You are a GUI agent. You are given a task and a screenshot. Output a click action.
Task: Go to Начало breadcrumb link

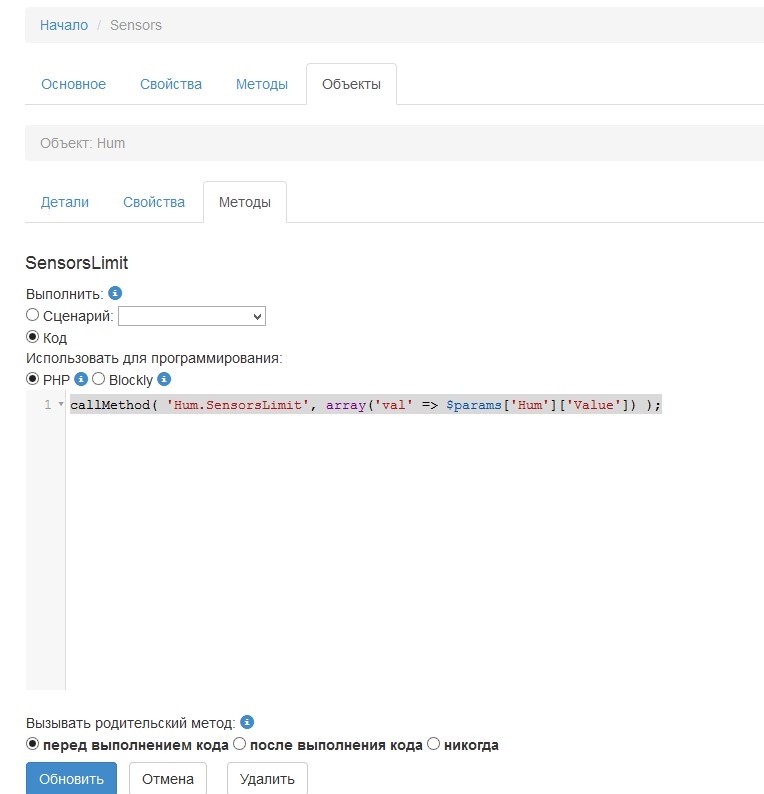64,25
